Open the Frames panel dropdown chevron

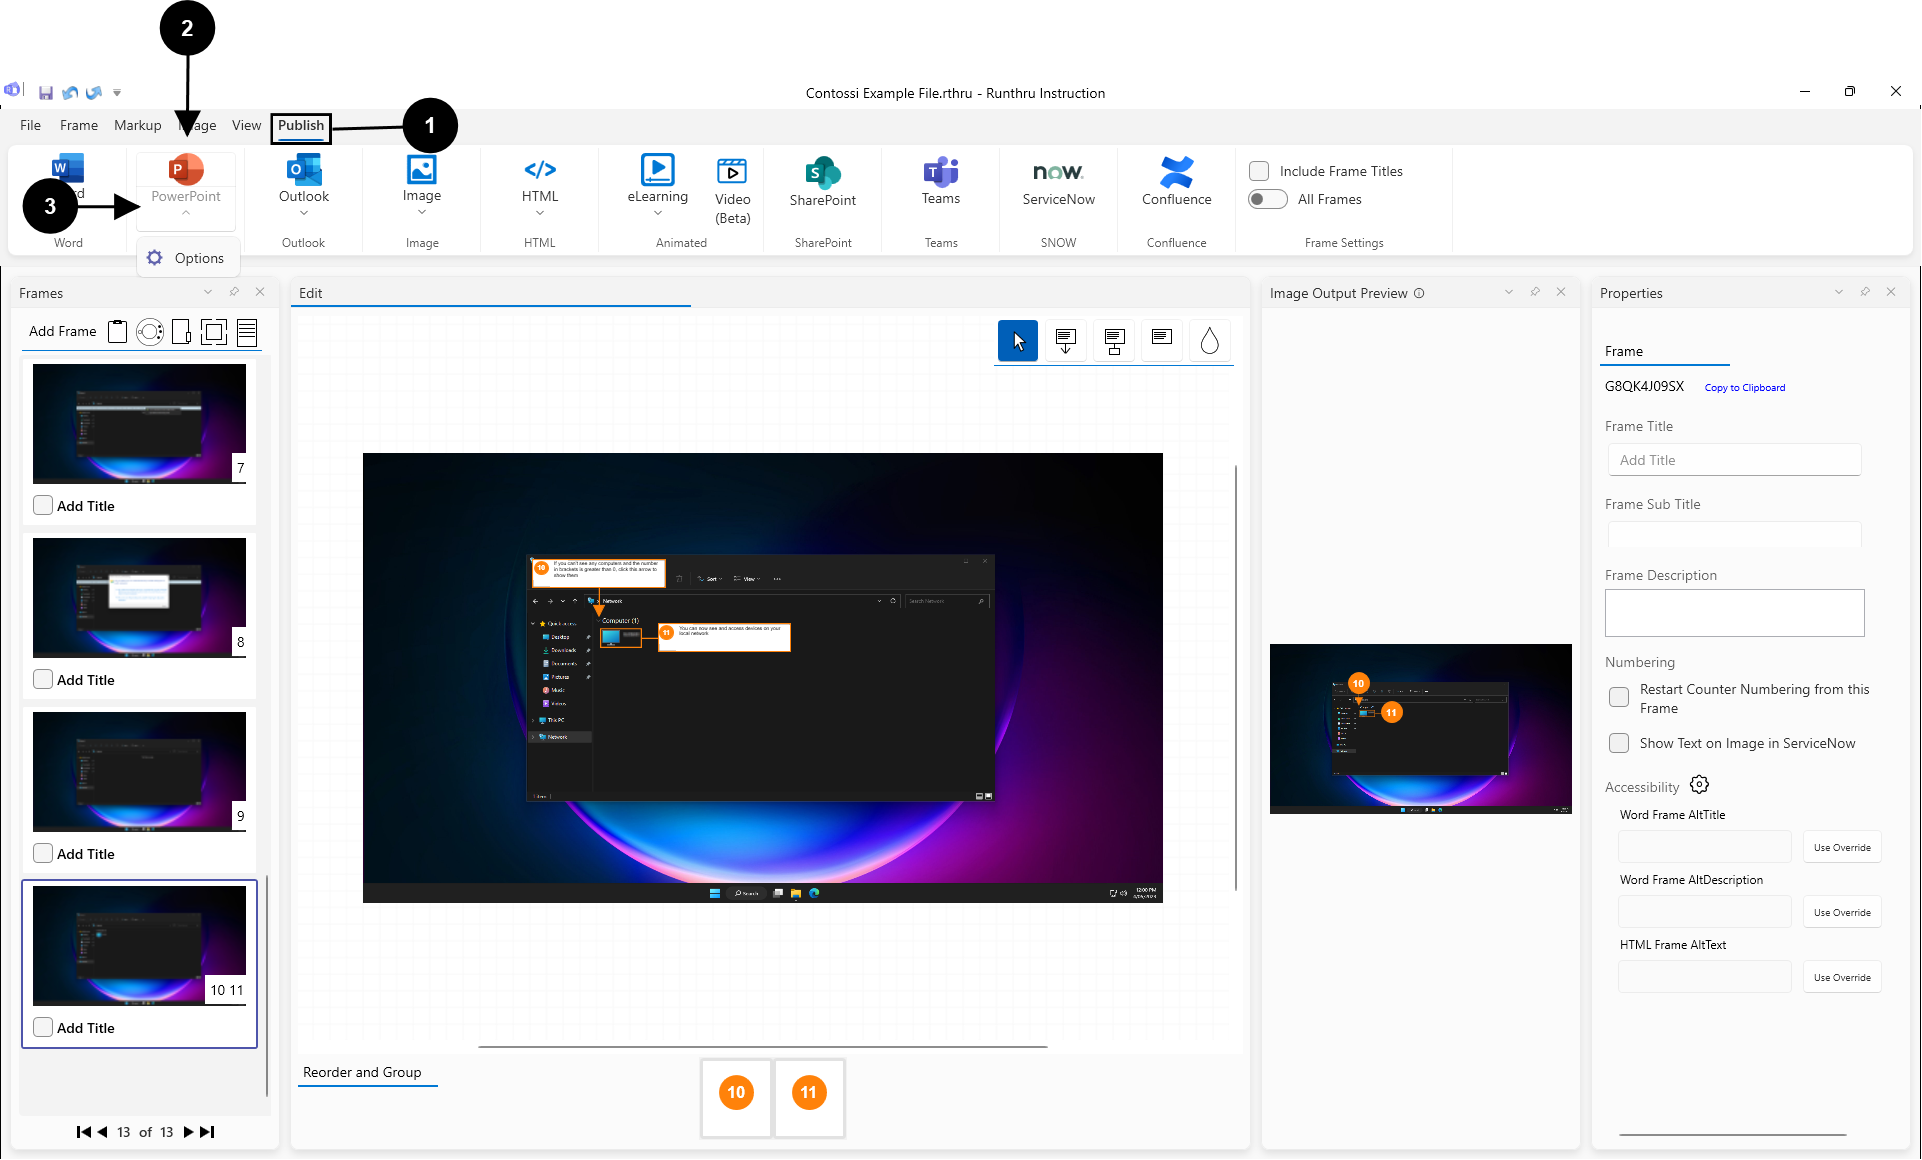pyautogui.click(x=208, y=292)
